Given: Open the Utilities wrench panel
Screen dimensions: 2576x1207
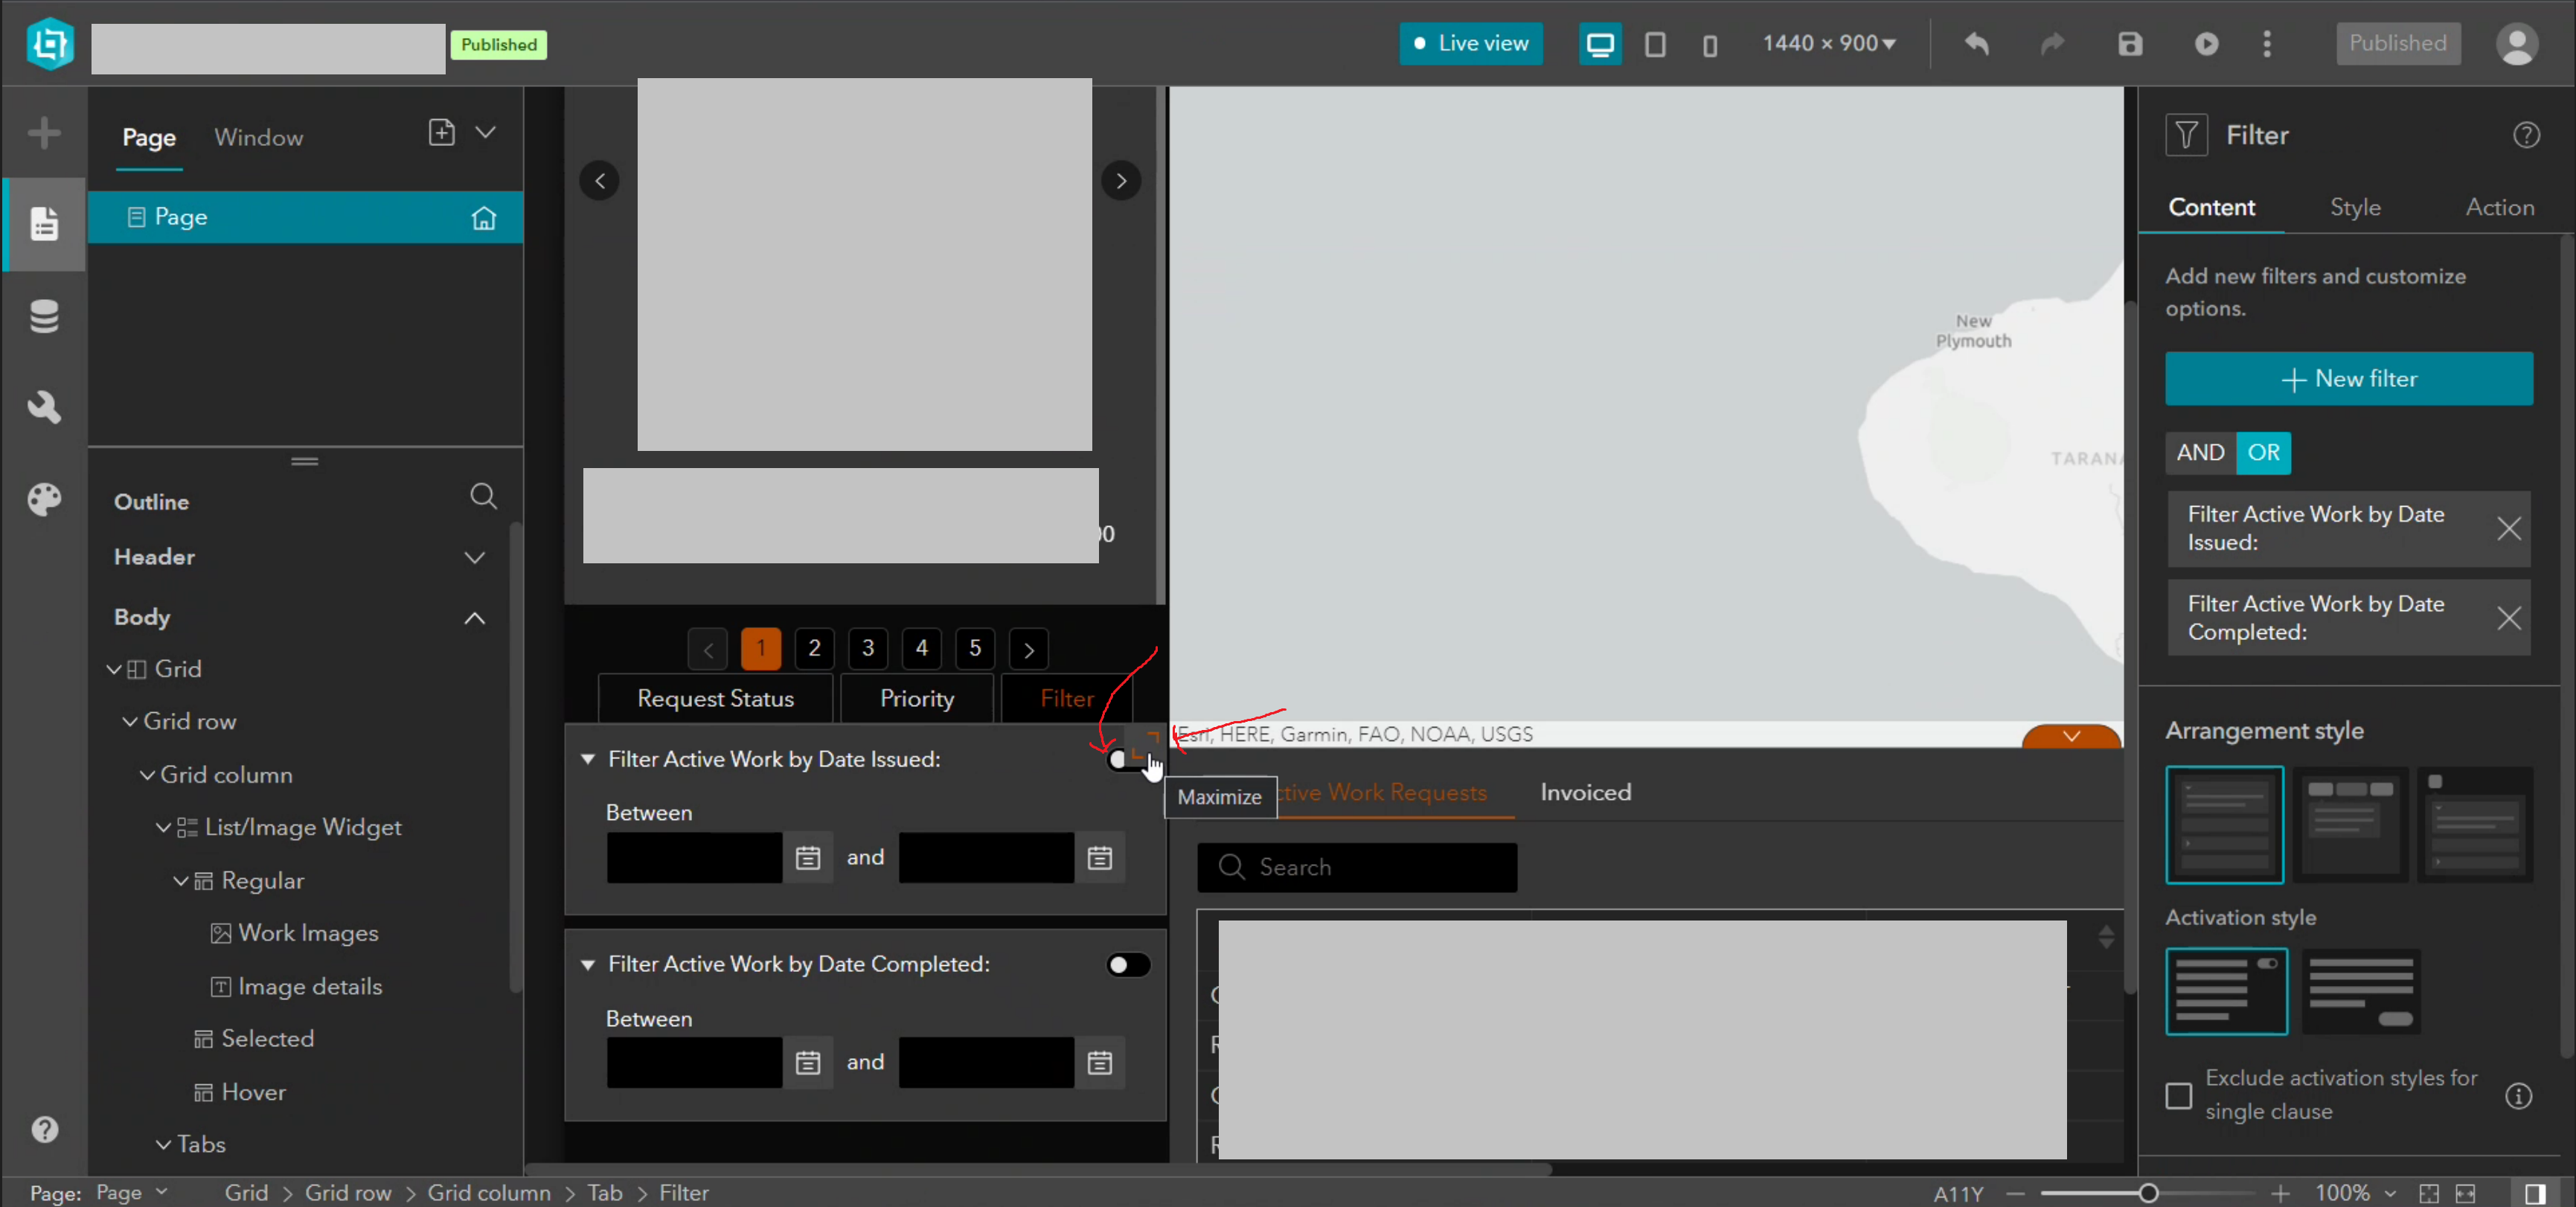Looking at the screenshot, I should [44, 407].
